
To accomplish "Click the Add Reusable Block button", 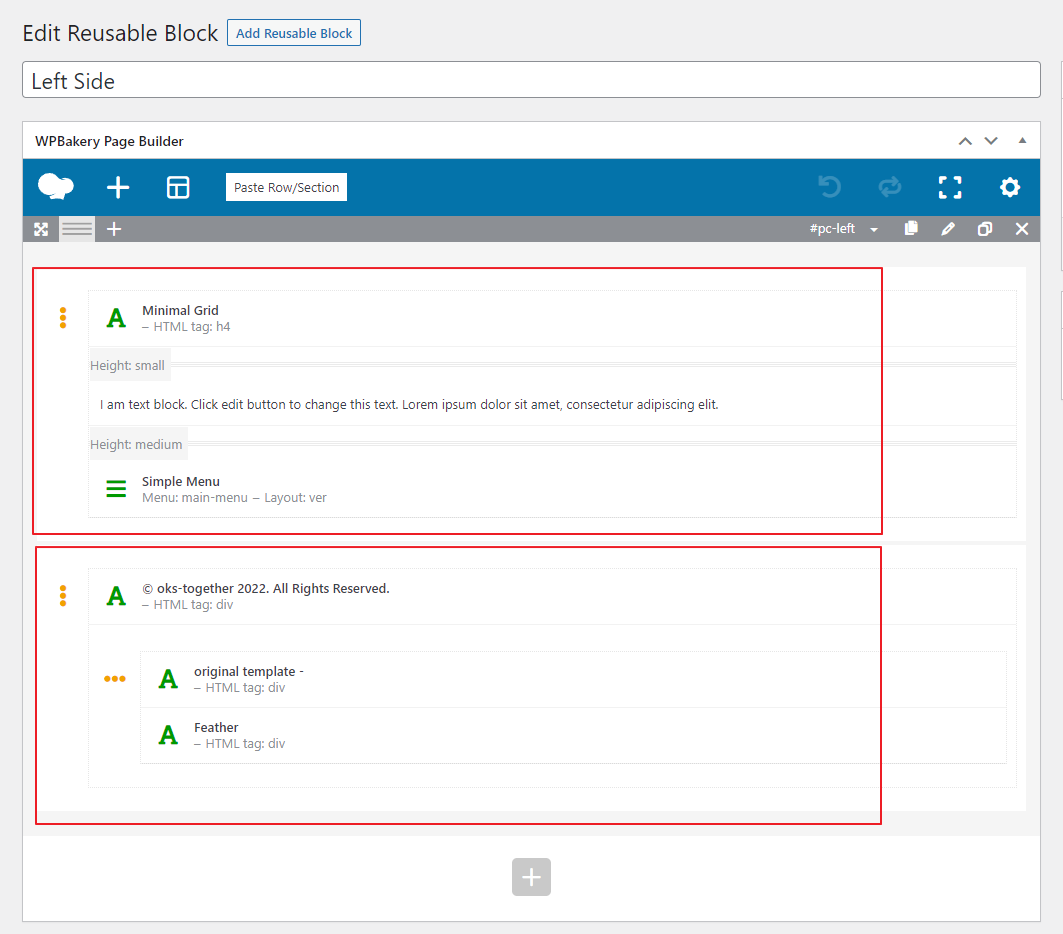I will tap(294, 33).
